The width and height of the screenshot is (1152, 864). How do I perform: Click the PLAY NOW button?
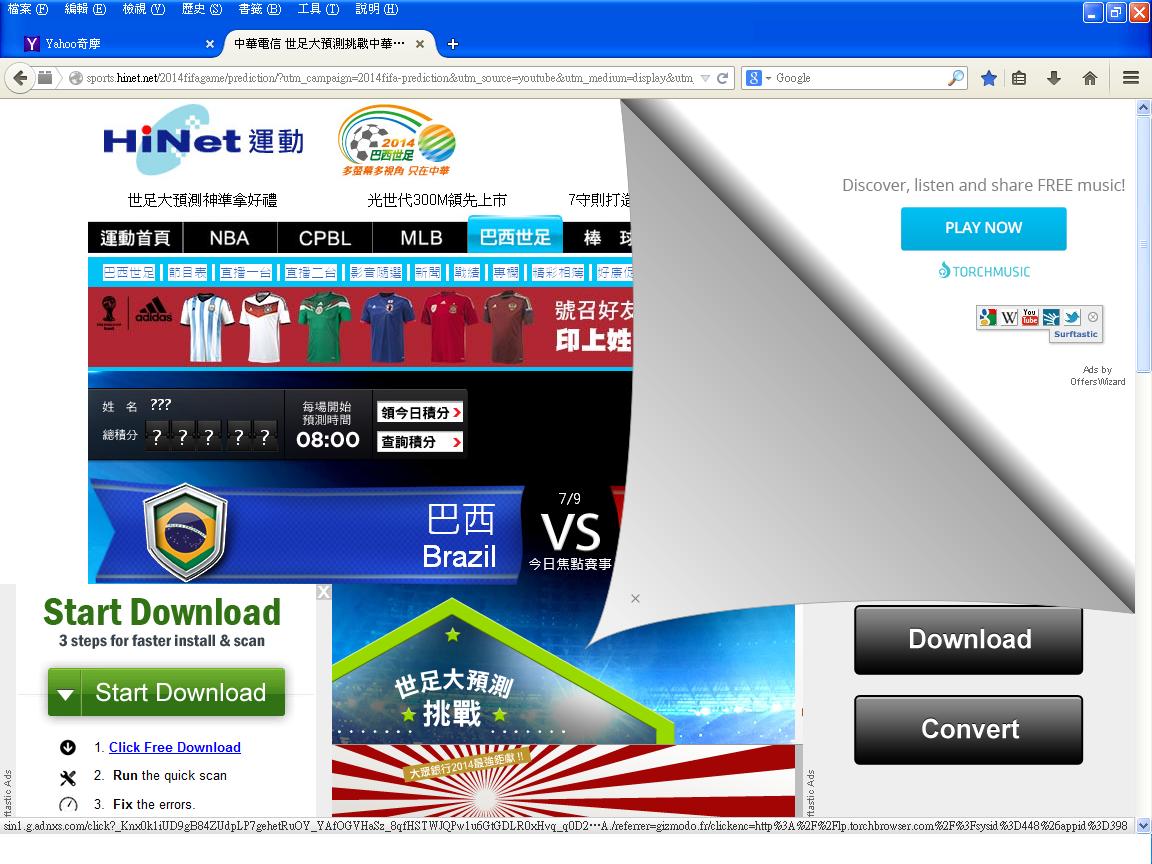coord(983,228)
